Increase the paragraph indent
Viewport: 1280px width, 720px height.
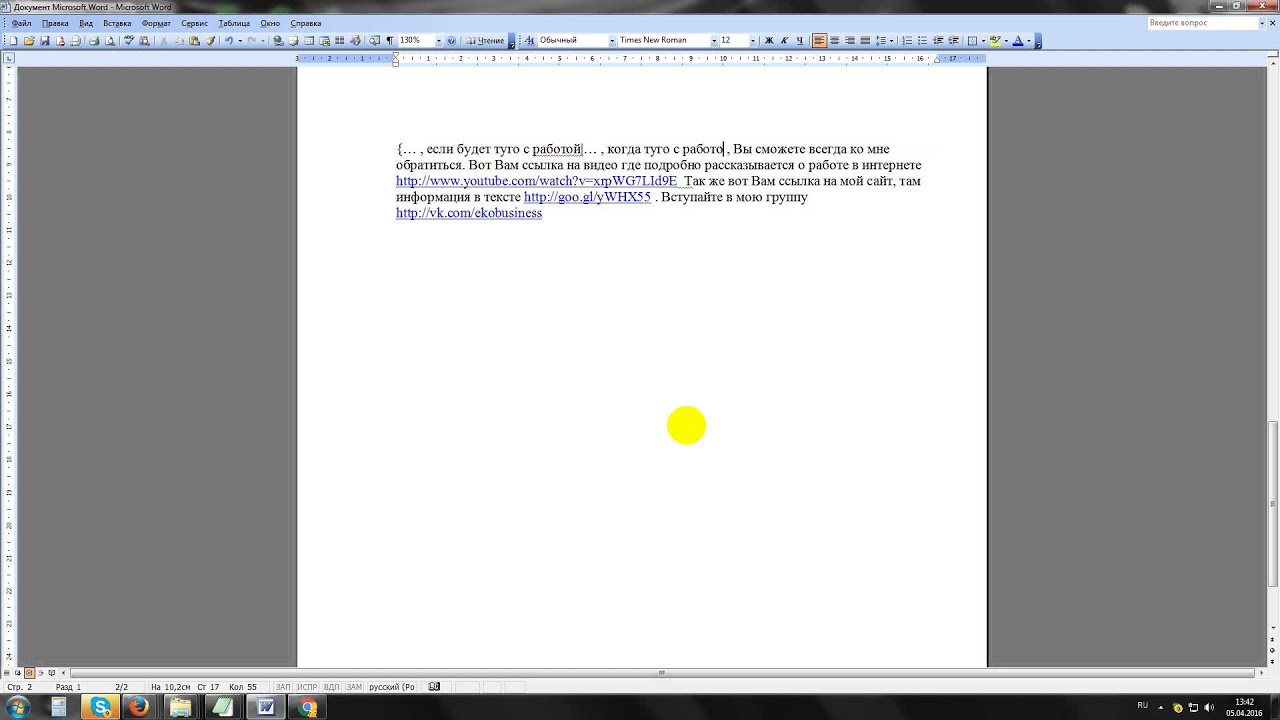click(x=953, y=41)
